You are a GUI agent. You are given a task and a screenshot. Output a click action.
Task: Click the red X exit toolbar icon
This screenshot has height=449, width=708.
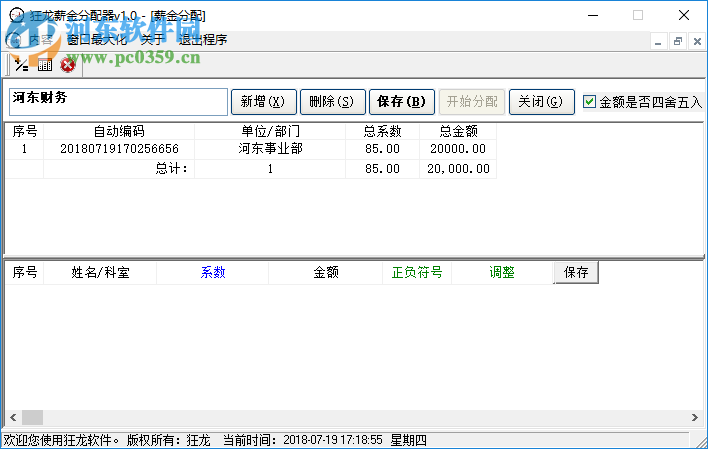coord(68,65)
